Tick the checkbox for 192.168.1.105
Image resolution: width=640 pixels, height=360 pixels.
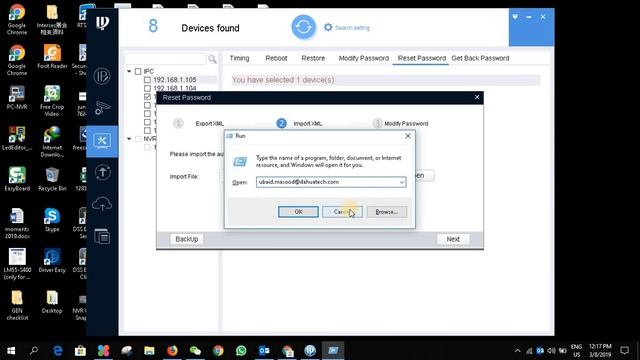click(x=147, y=80)
